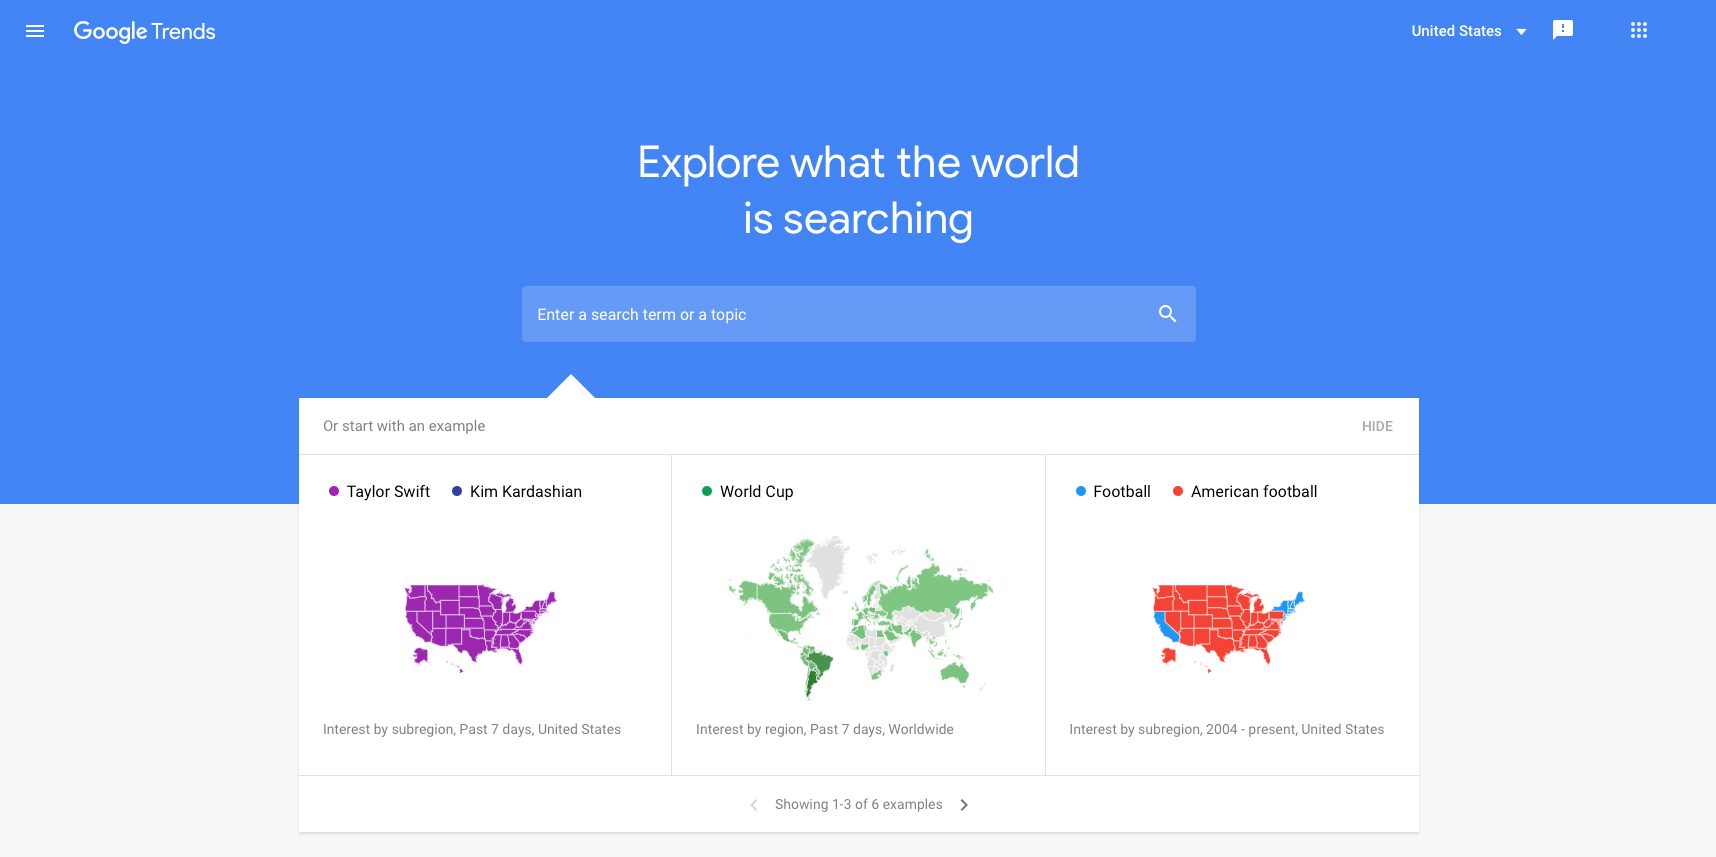Open the World Cup example label
The height and width of the screenshot is (857, 1716).
tap(756, 492)
